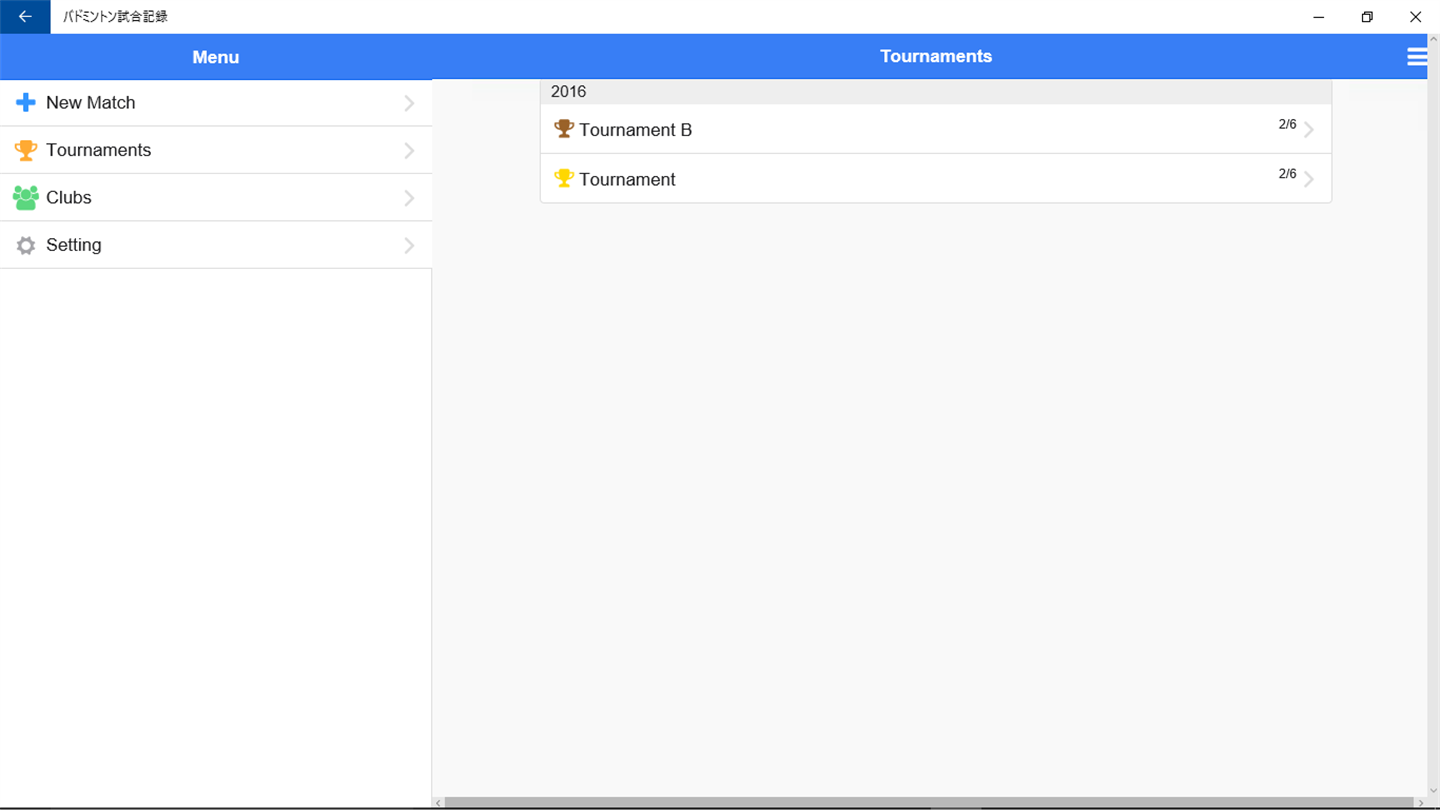Viewport: 1440px width, 810px height.
Task: Open the Clubs menu entry
Action: [216, 197]
